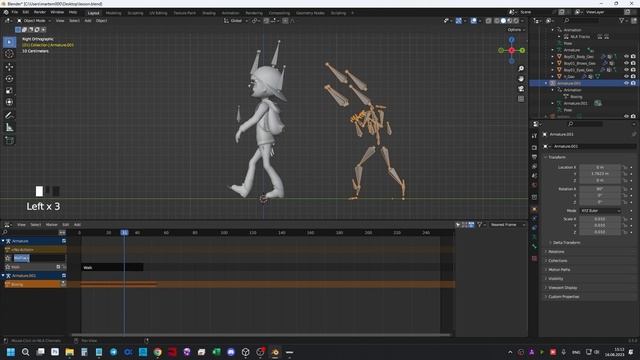
Task: Activate the Move tool
Action: (x=9, y=67)
